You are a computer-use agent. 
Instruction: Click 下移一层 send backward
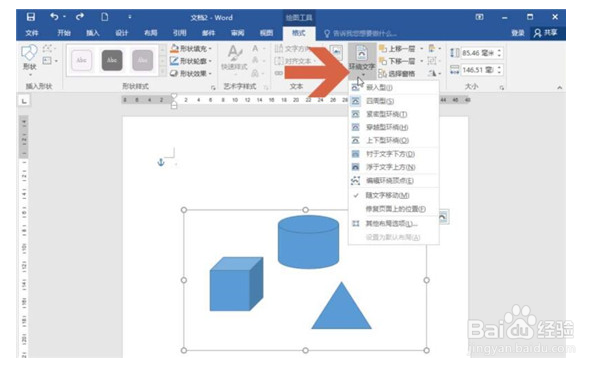[x=398, y=61]
